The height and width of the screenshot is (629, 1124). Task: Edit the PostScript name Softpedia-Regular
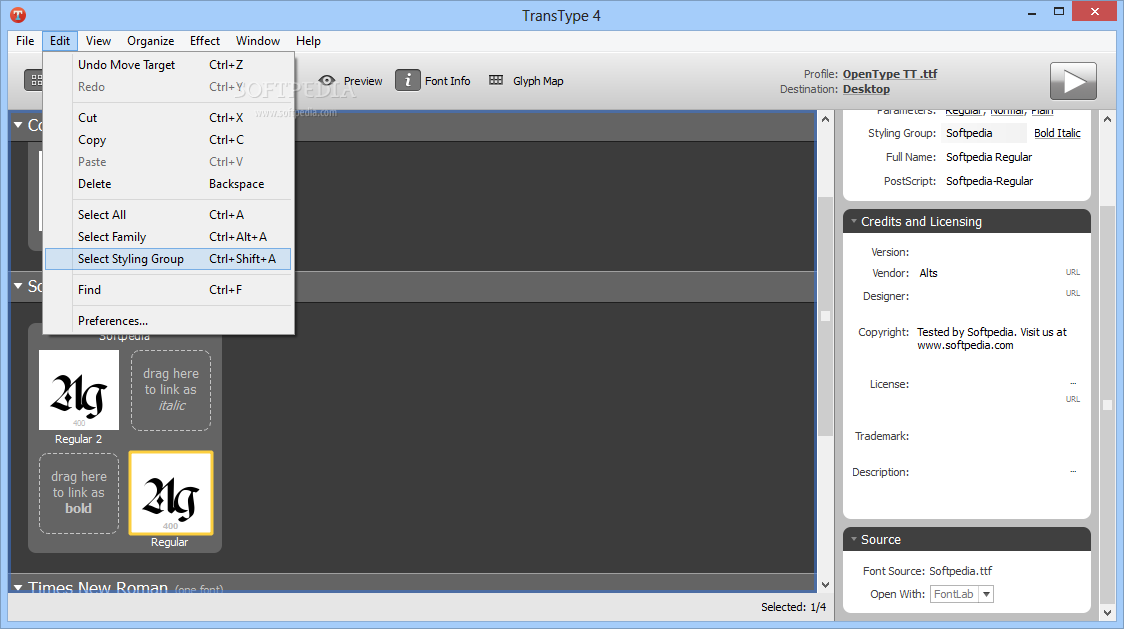point(989,181)
